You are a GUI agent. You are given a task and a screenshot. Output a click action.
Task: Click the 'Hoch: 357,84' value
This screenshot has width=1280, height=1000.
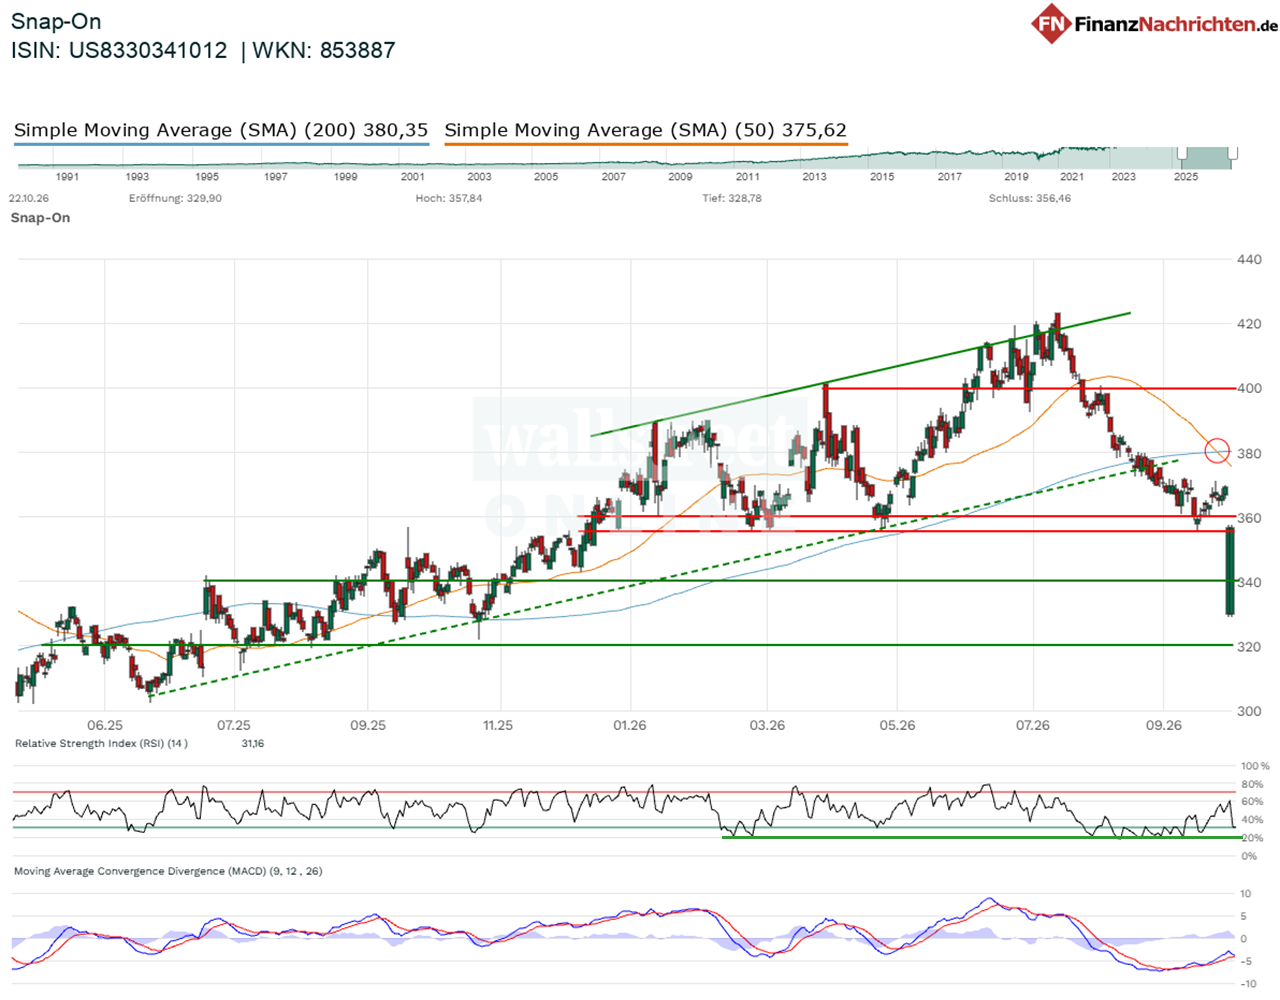tap(449, 199)
